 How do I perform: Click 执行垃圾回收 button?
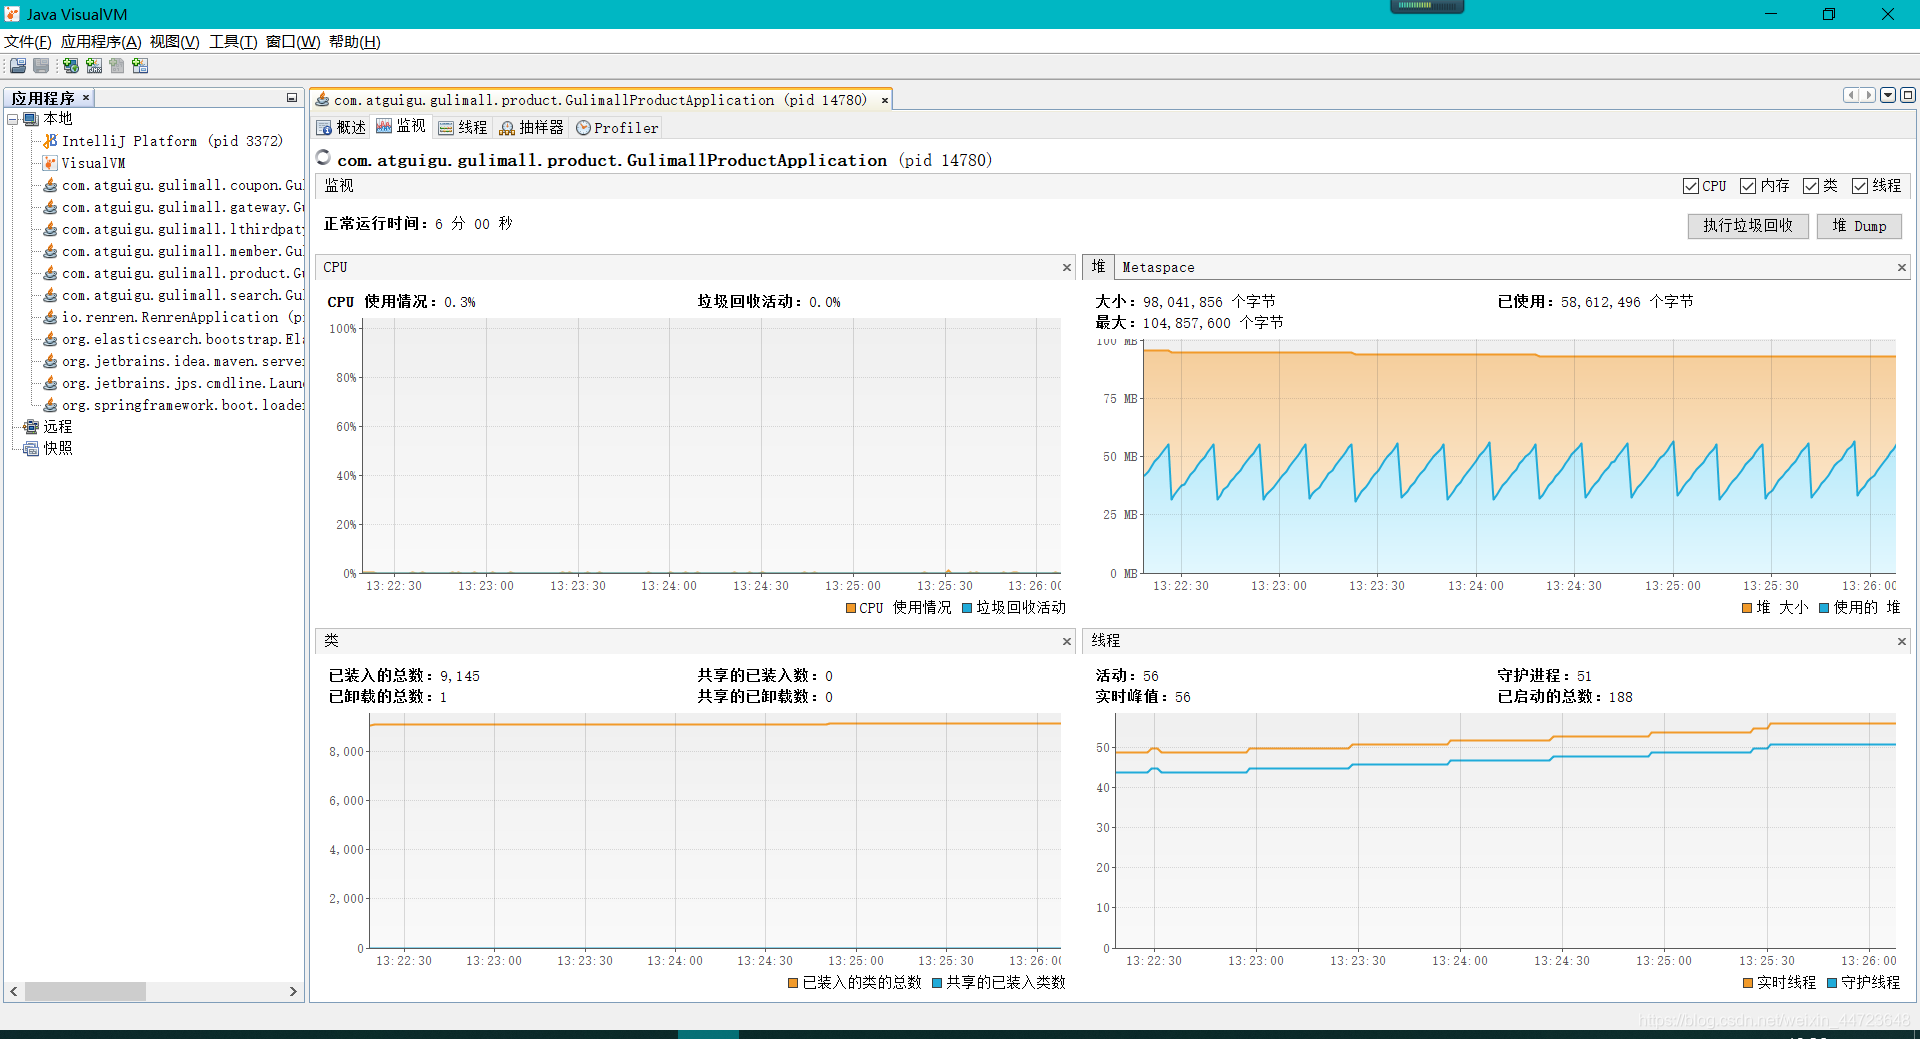pos(1748,226)
